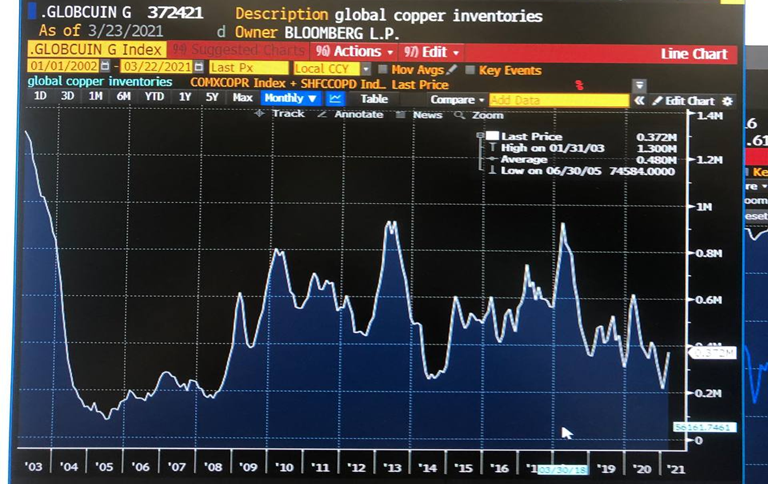This screenshot has width=768, height=484.
Task: Open the Actions menu
Action: pos(349,51)
